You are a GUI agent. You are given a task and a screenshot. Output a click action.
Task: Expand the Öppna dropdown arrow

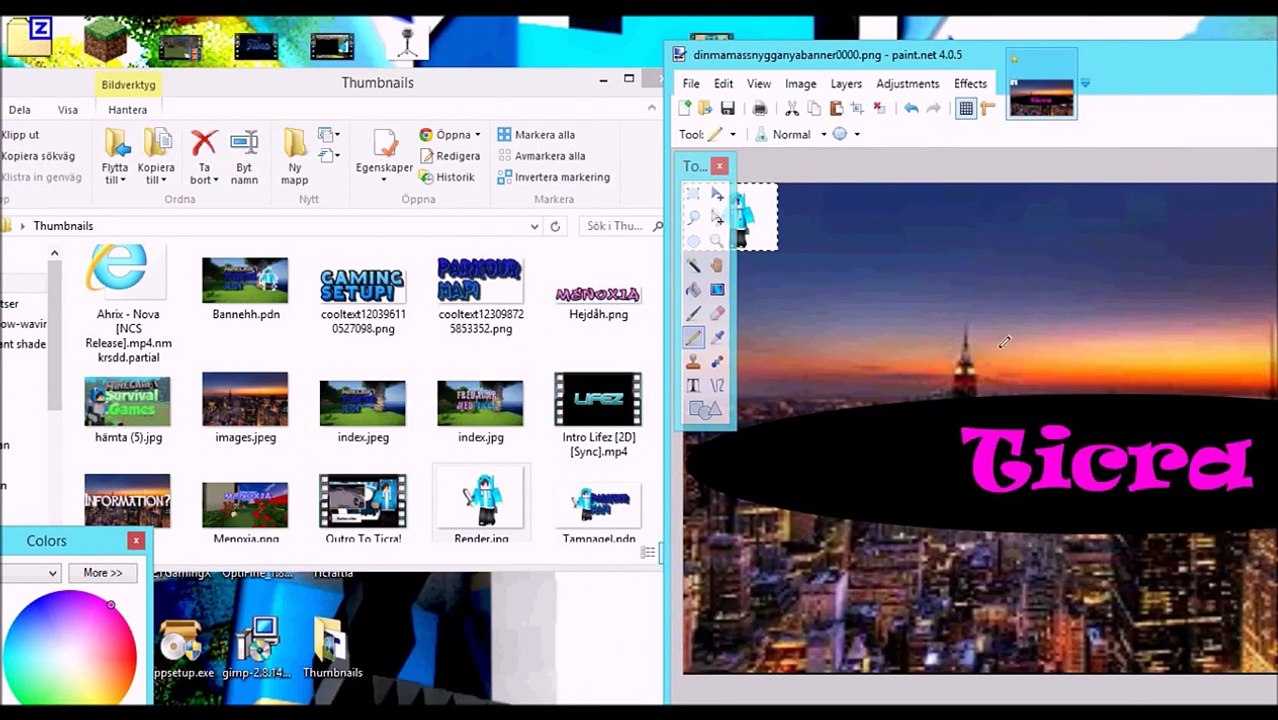477,135
